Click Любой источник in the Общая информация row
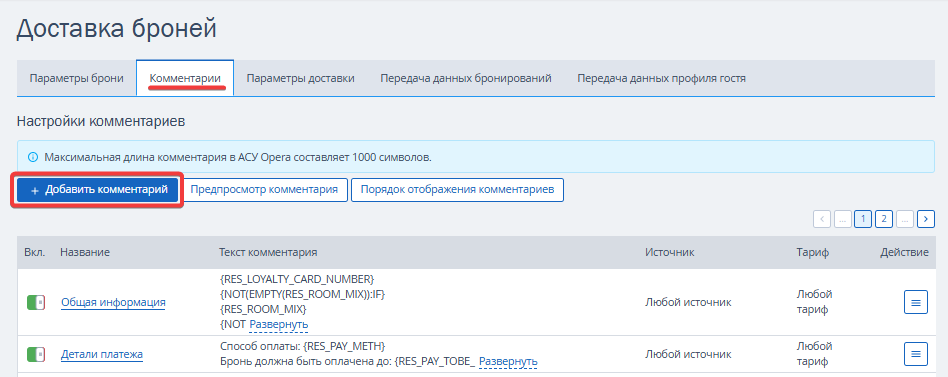The height and width of the screenshot is (377, 948). (x=689, y=302)
